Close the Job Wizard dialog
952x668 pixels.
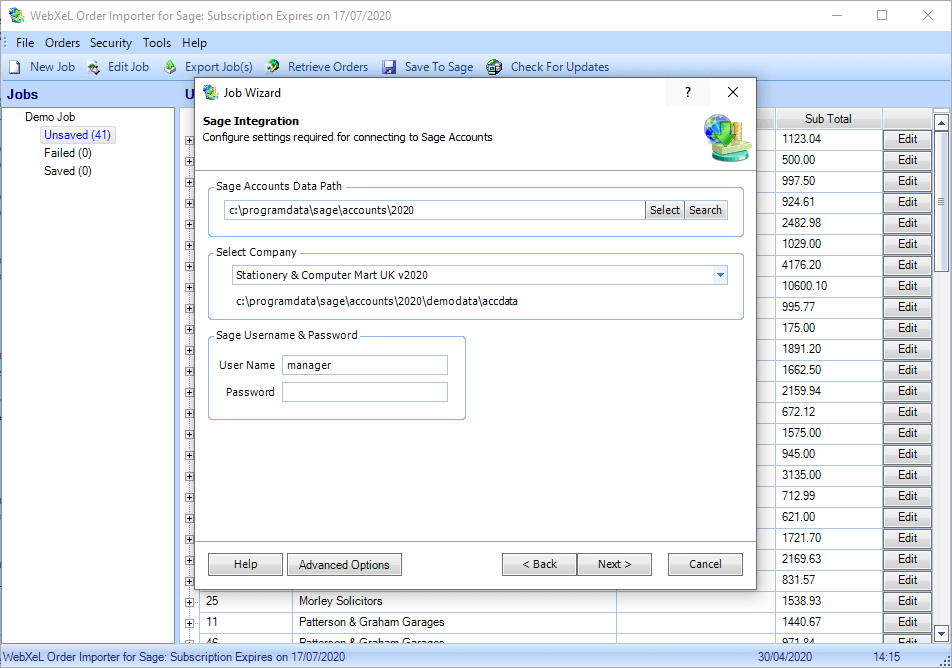[733, 92]
